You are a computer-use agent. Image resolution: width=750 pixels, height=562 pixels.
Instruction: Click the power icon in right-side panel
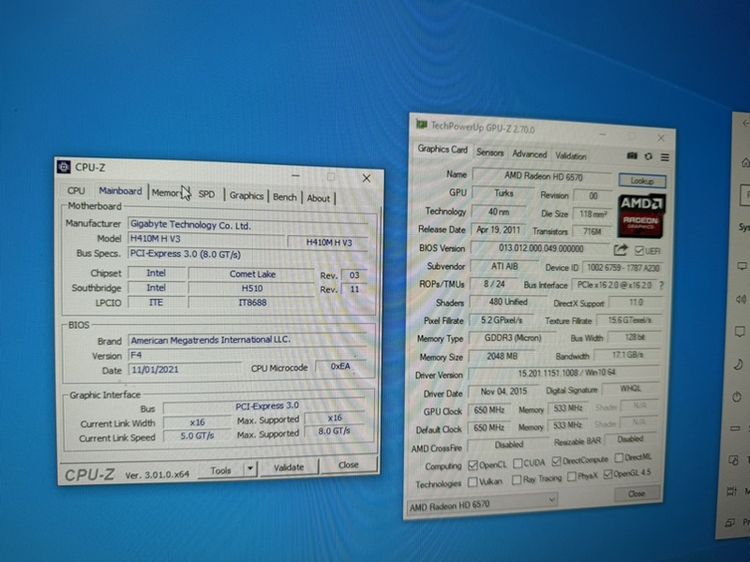point(737,397)
